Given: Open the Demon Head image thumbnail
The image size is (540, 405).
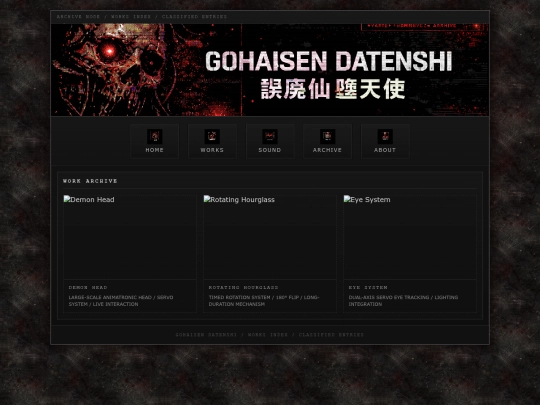Looking at the screenshot, I should pos(130,237).
